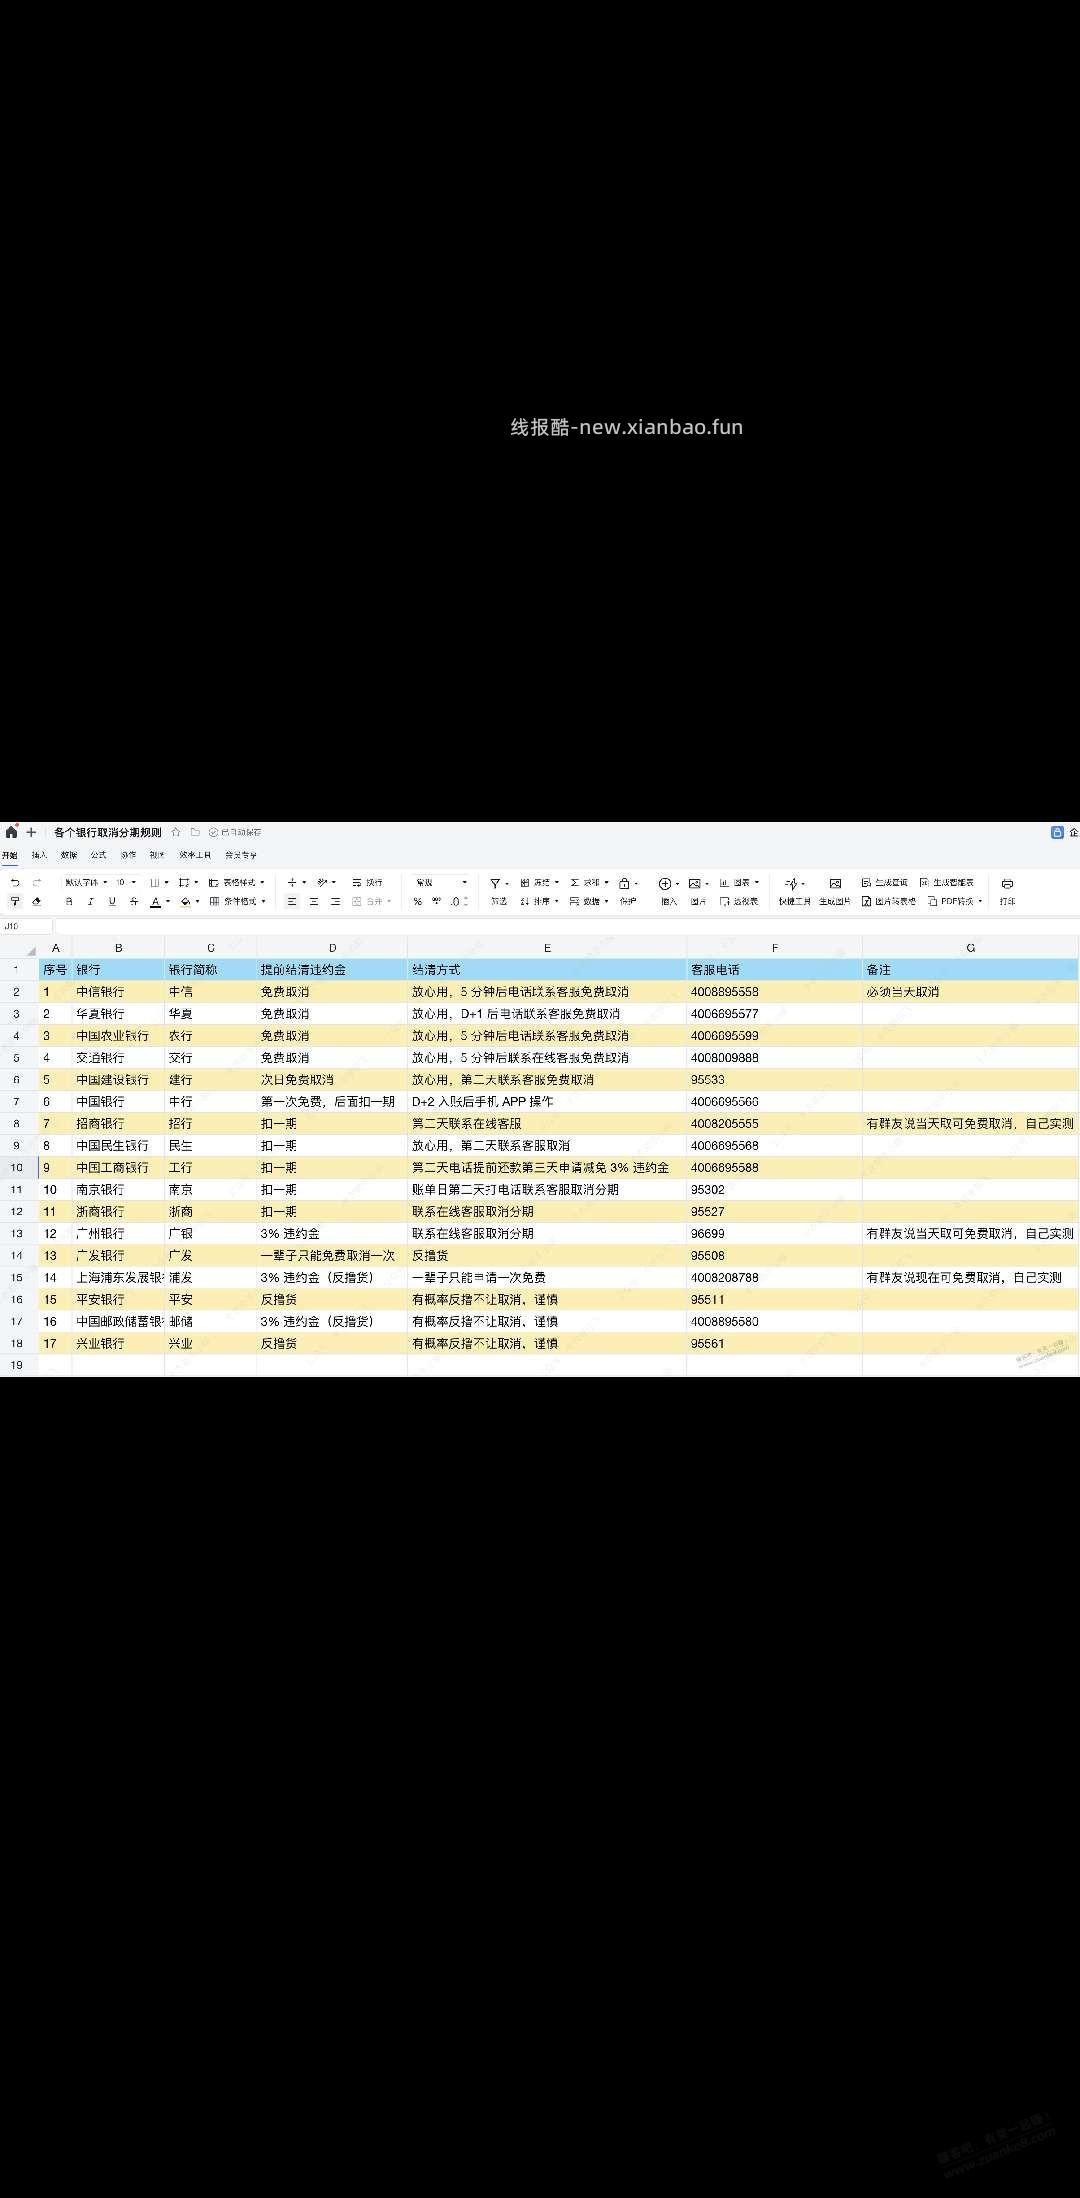Click the align left icon
1080x2198 pixels.
[x=292, y=902]
